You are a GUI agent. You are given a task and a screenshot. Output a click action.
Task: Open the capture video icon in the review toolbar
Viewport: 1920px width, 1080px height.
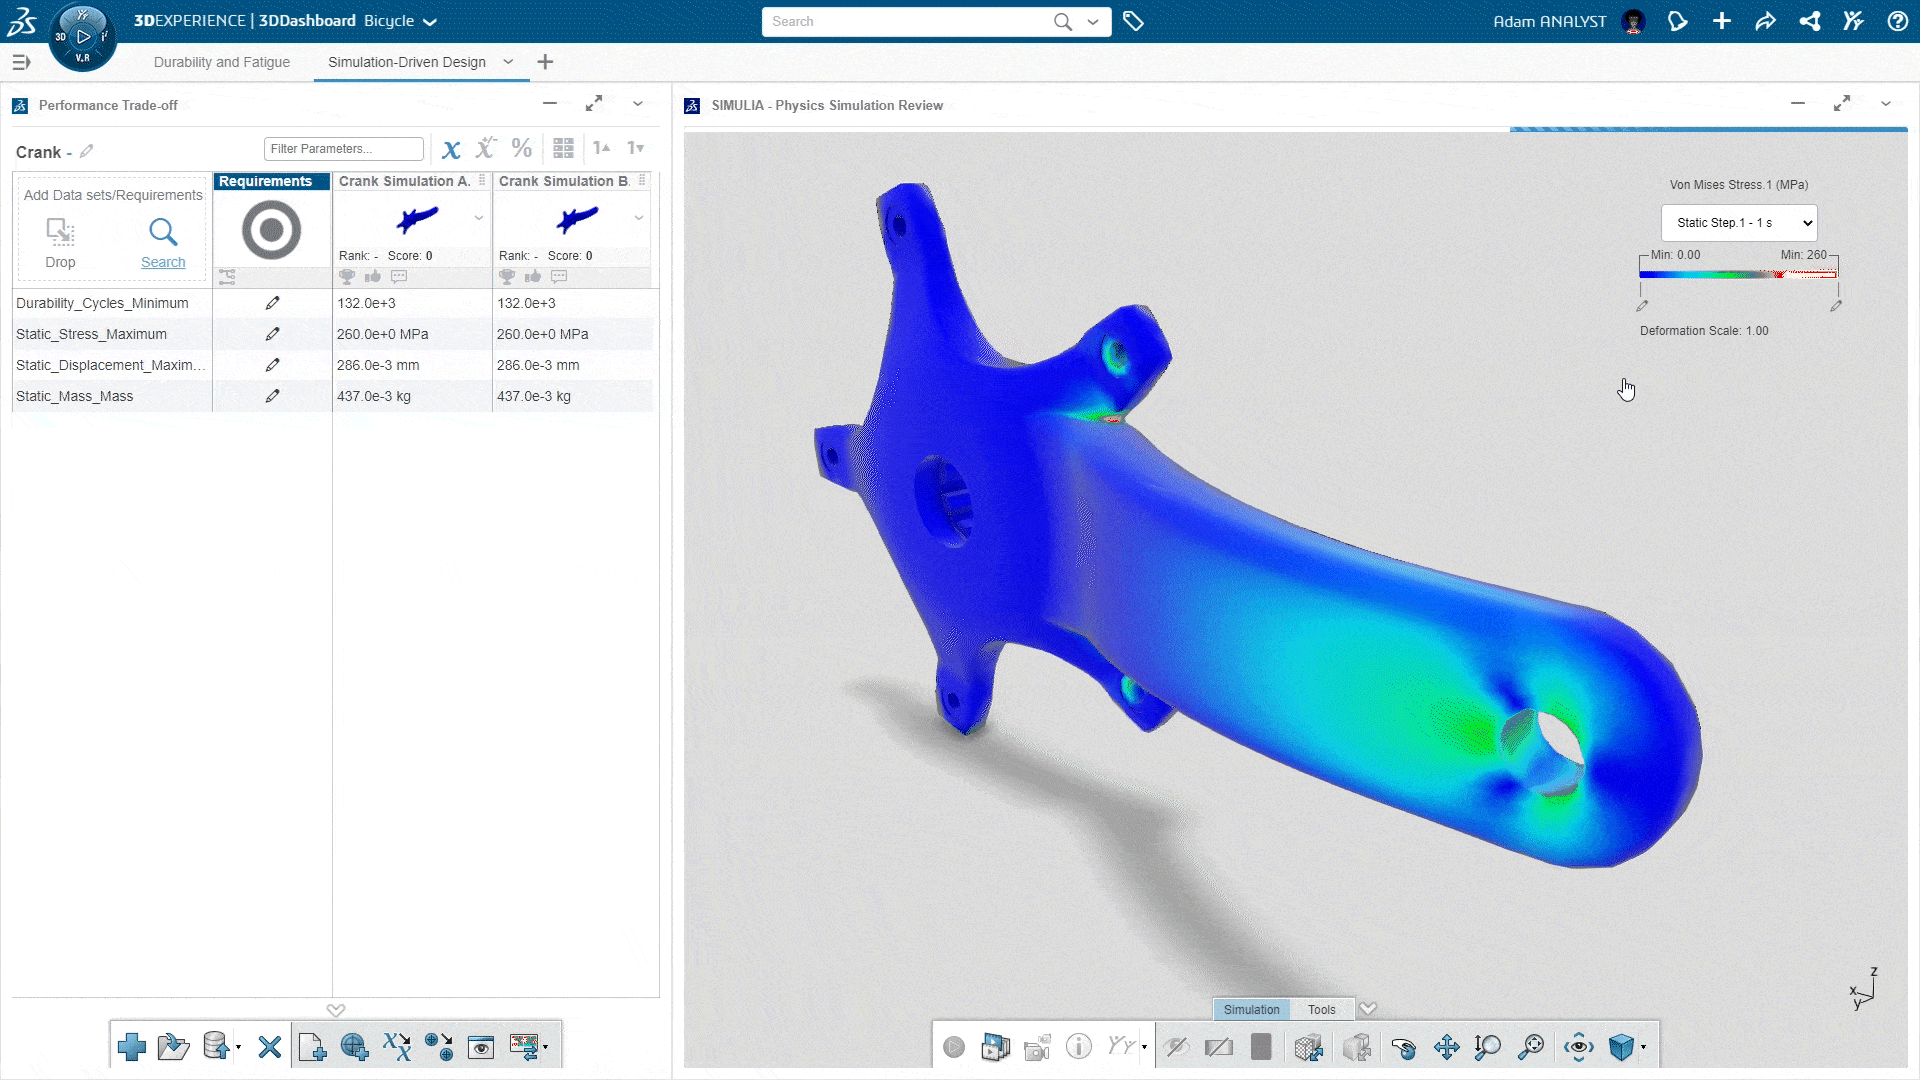click(x=1036, y=1046)
